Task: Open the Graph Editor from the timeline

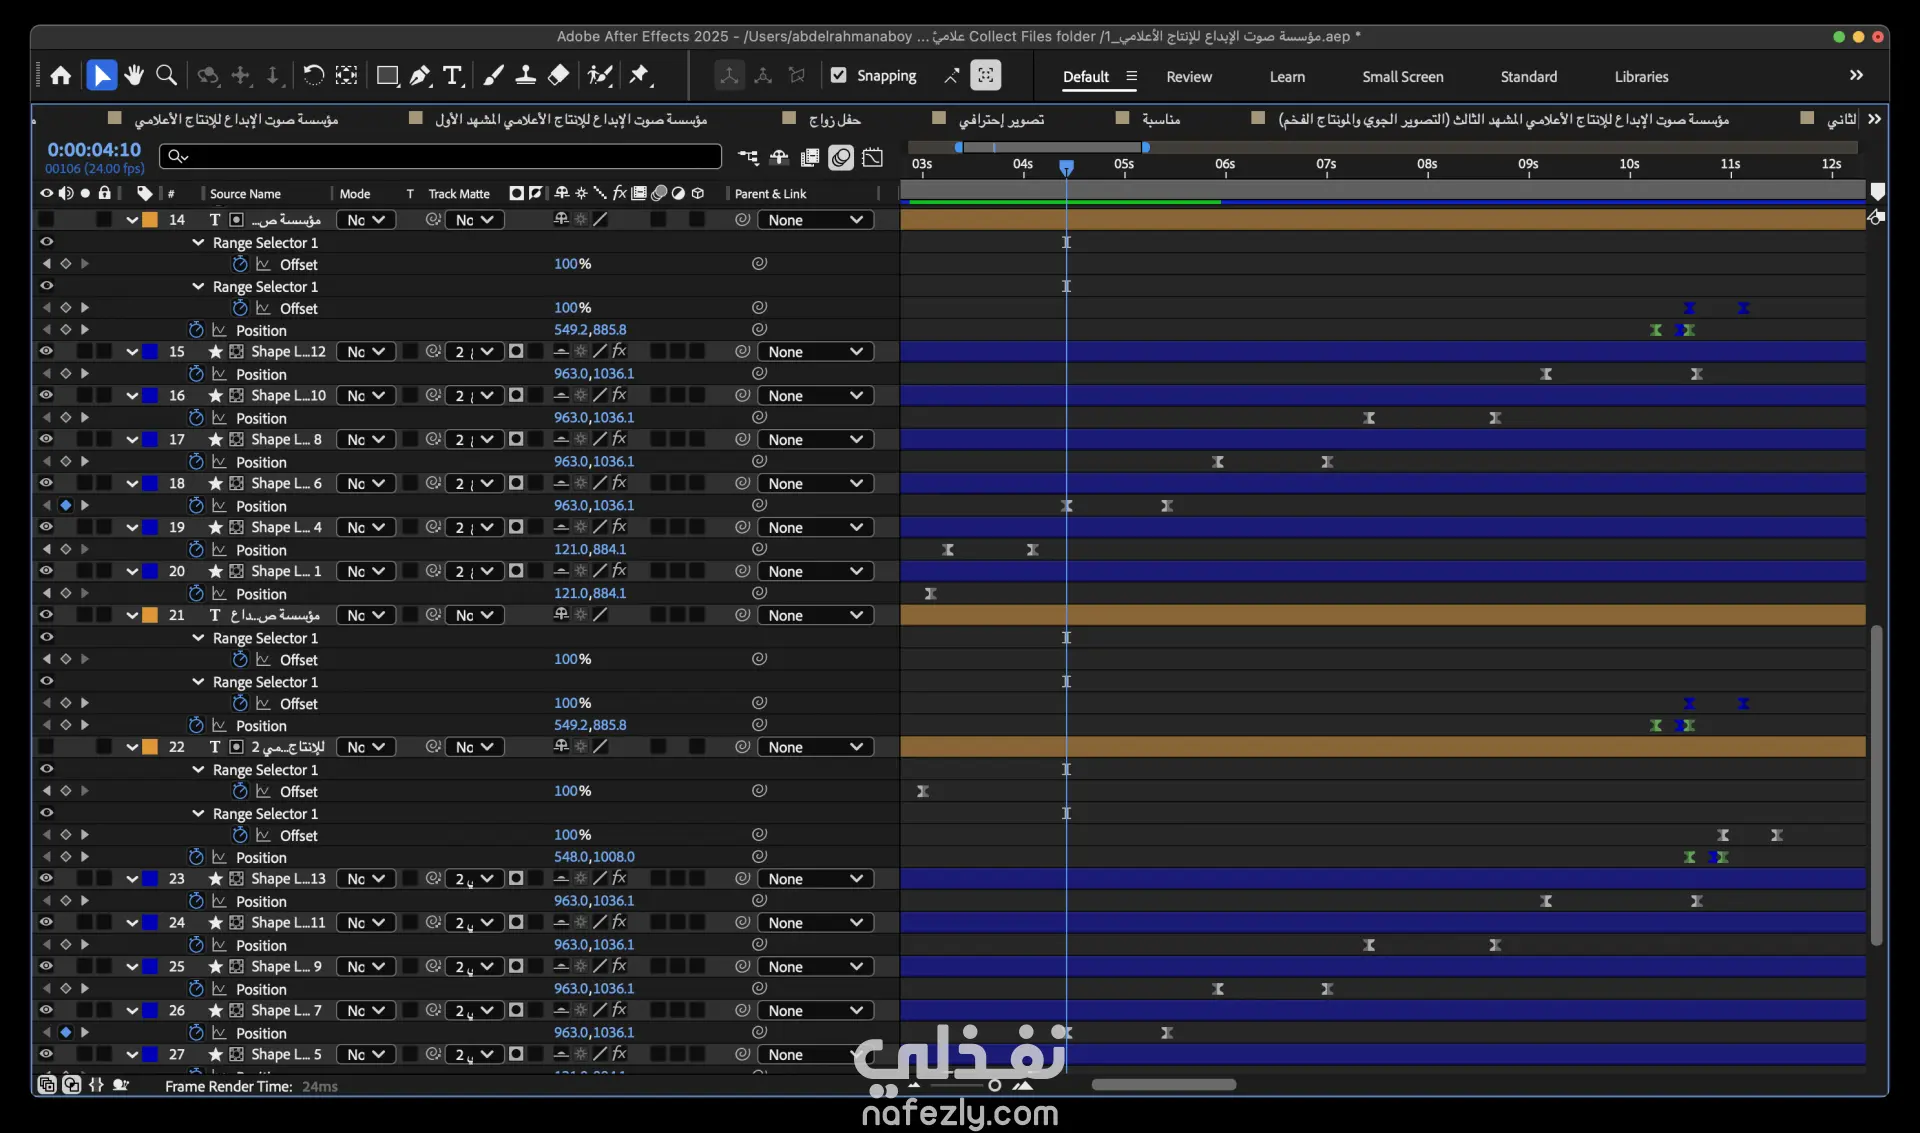Action: coord(873,157)
